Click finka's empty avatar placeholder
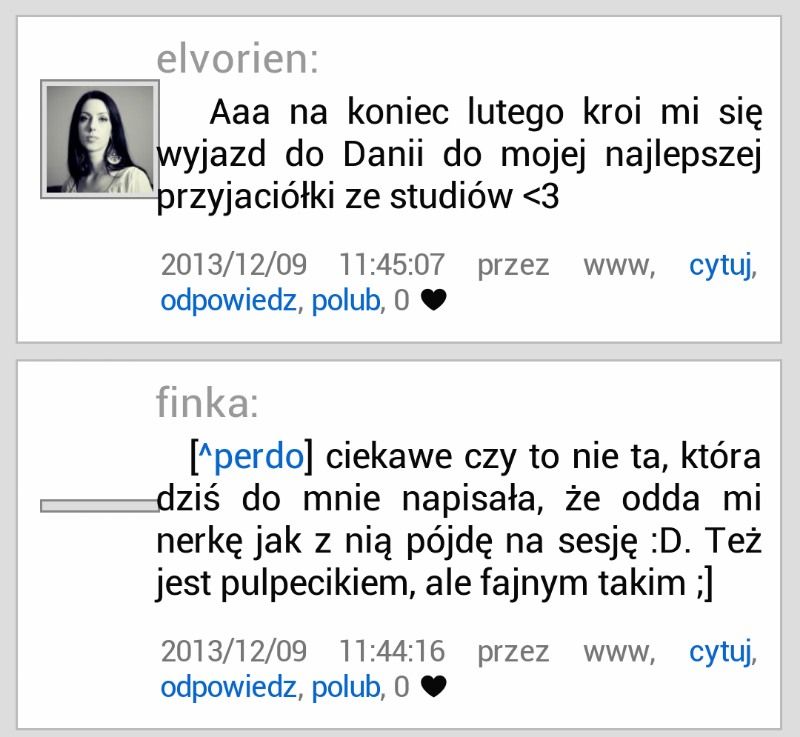800x737 pixels. click(x=100, y=505)
